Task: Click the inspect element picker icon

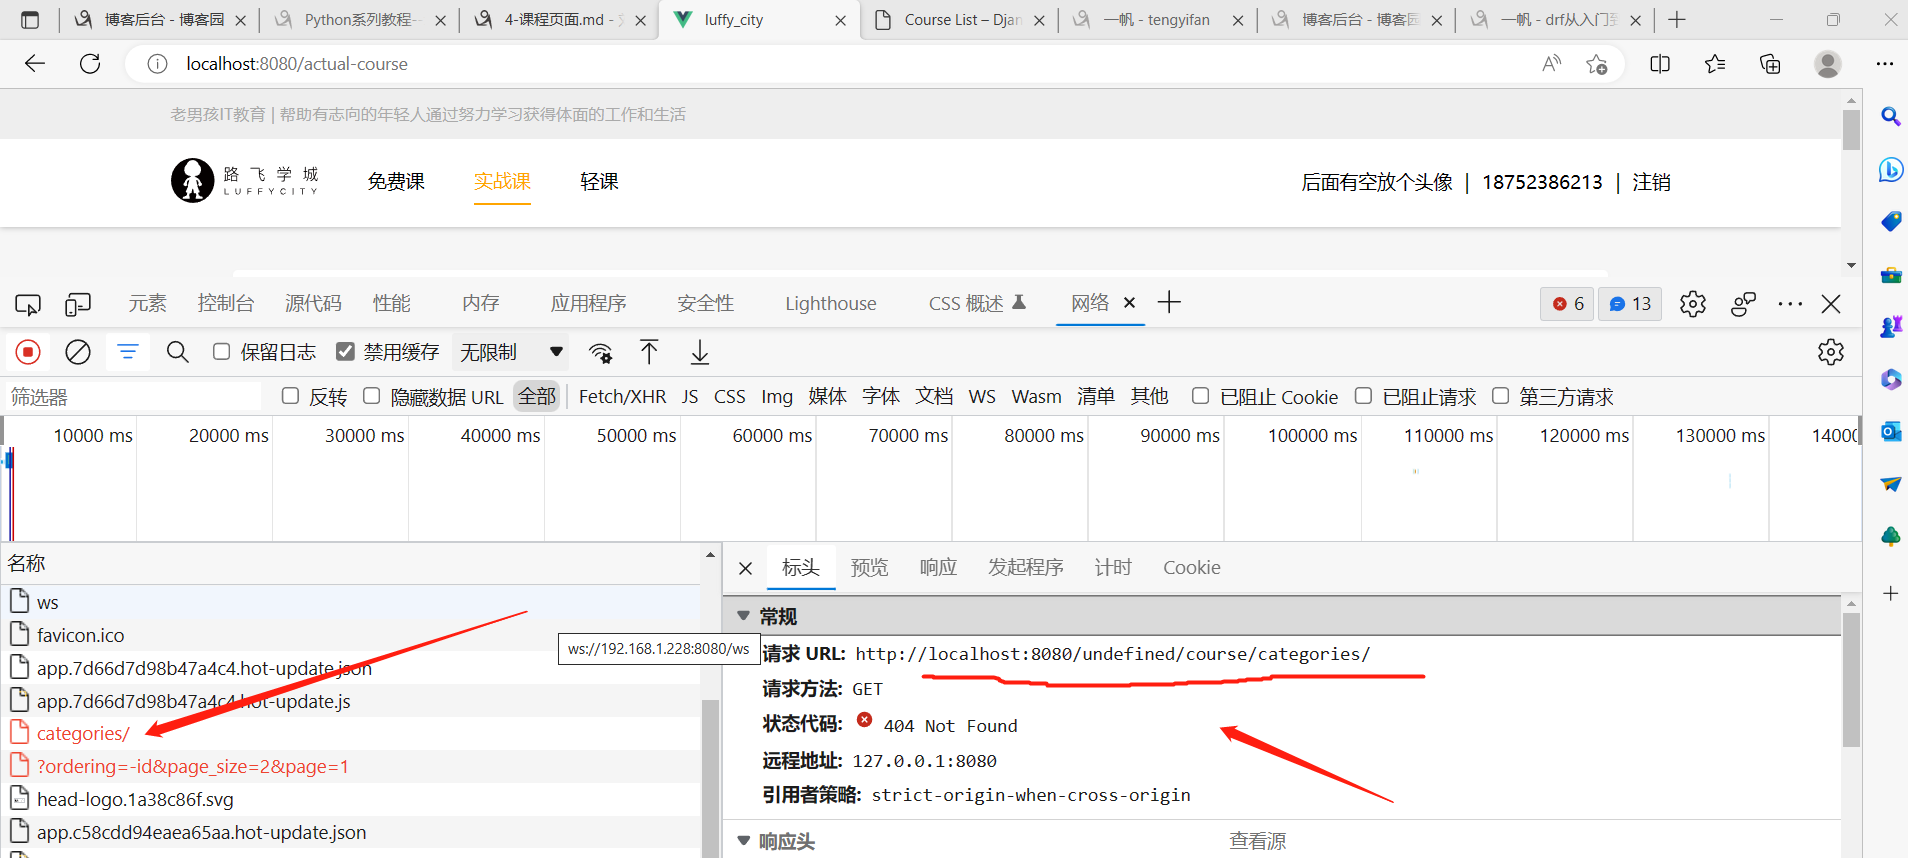Action: click(x=28, y=304)
